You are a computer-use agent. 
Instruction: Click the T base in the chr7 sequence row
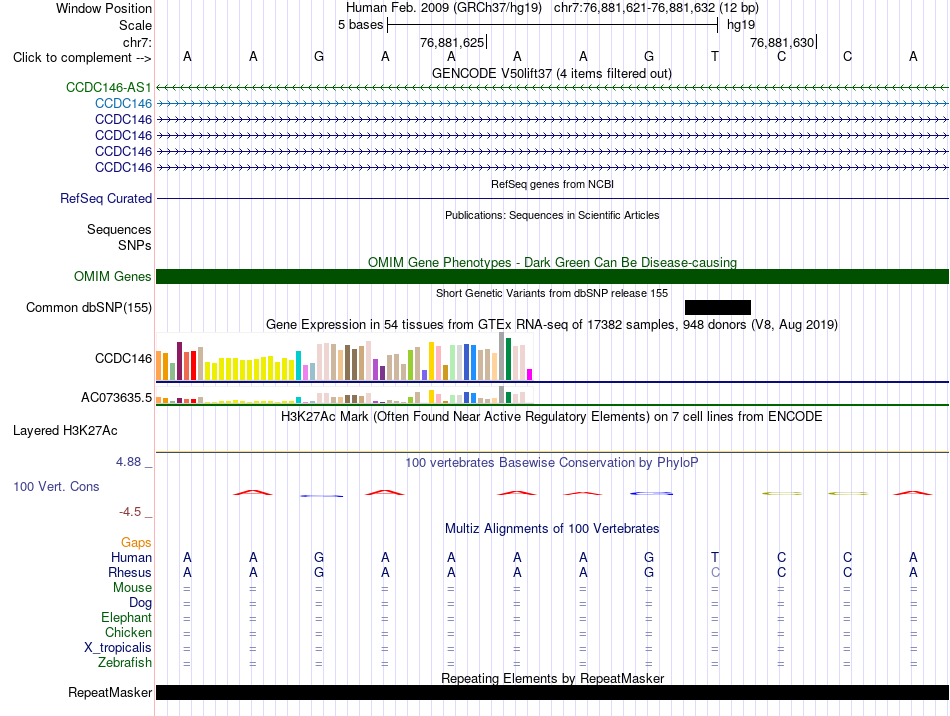tap(715, 56)
